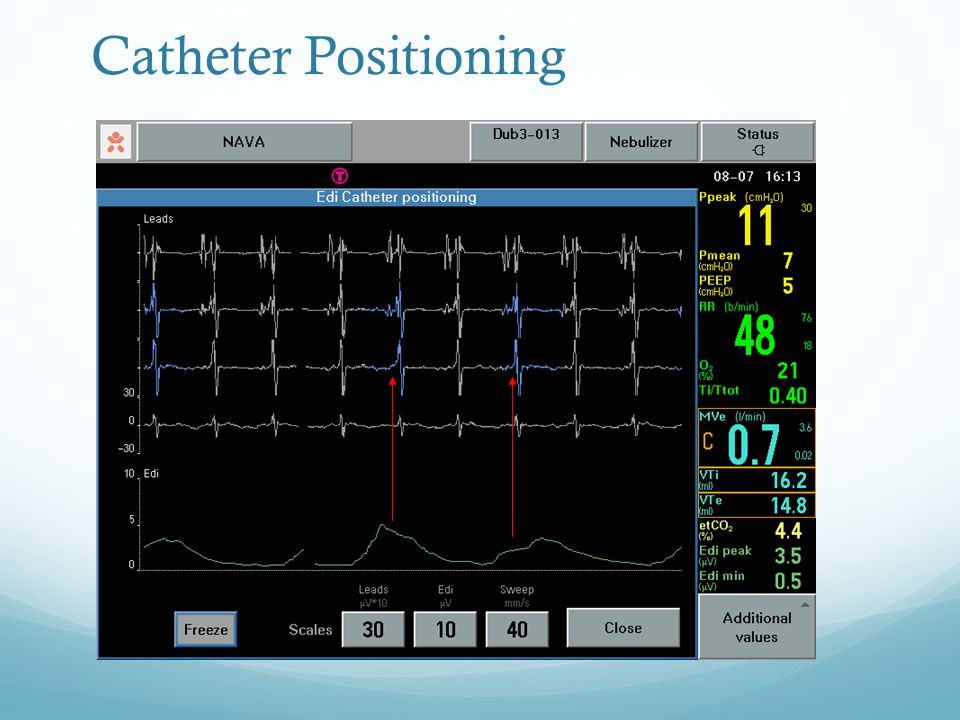Viewport: 960px width, 720px height.
Task: Select the VTe value 14.8
Action: tap(789, 506)
